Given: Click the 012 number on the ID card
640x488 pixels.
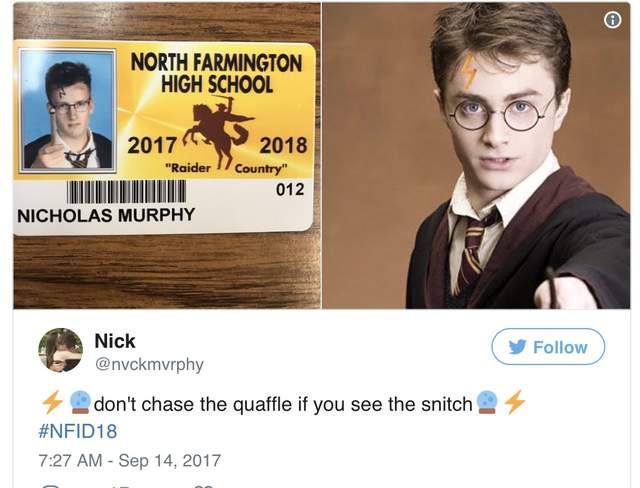Looking at the screenshot, I should (290, 189).
